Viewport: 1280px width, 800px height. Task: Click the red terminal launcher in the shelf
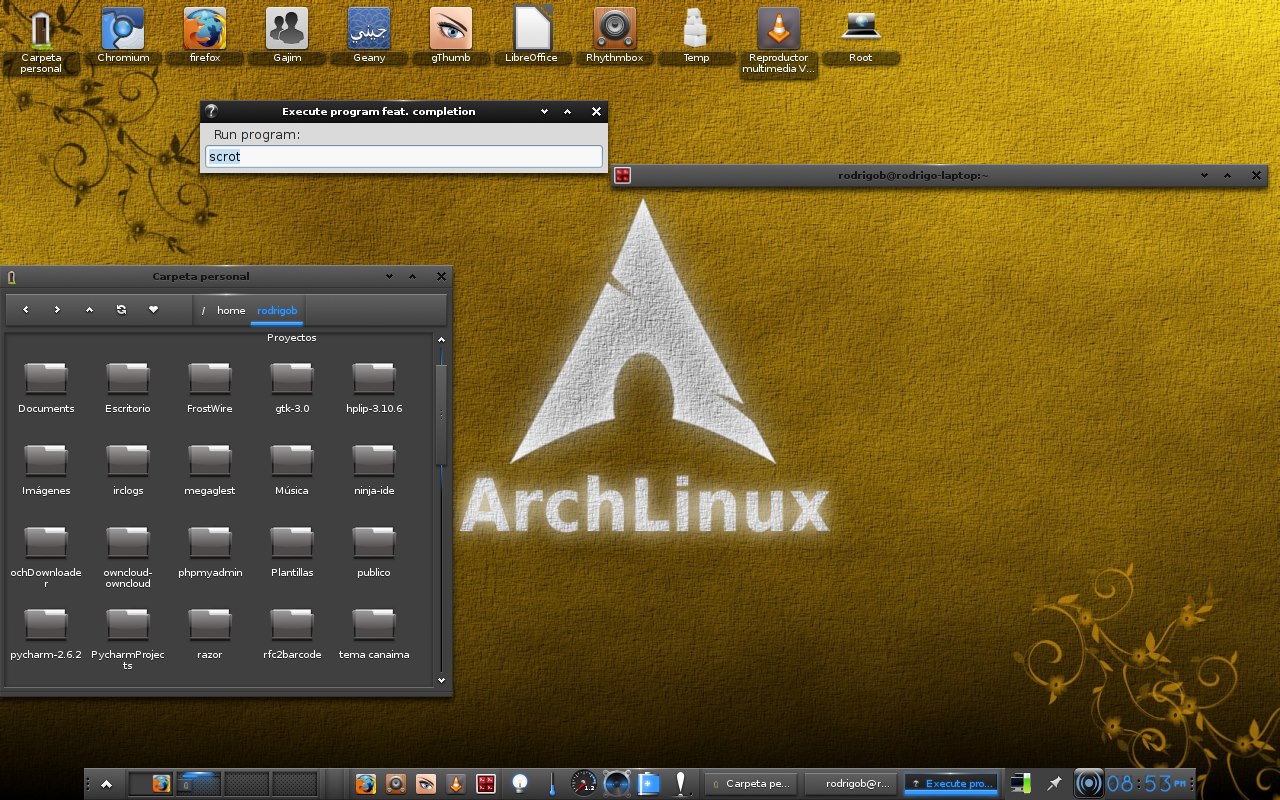tap(486, 784)
